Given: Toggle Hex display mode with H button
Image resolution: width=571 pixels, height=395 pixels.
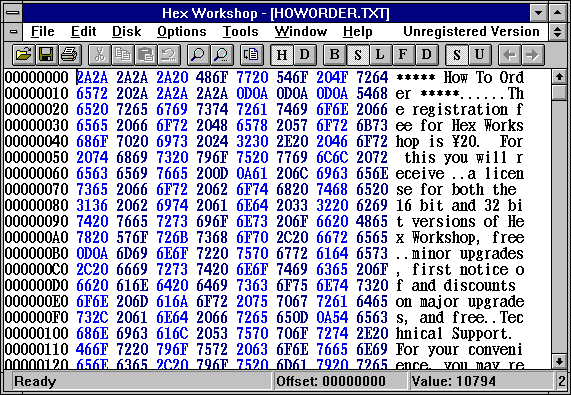Looking at the screenshot, I should [x=281, y=55].
